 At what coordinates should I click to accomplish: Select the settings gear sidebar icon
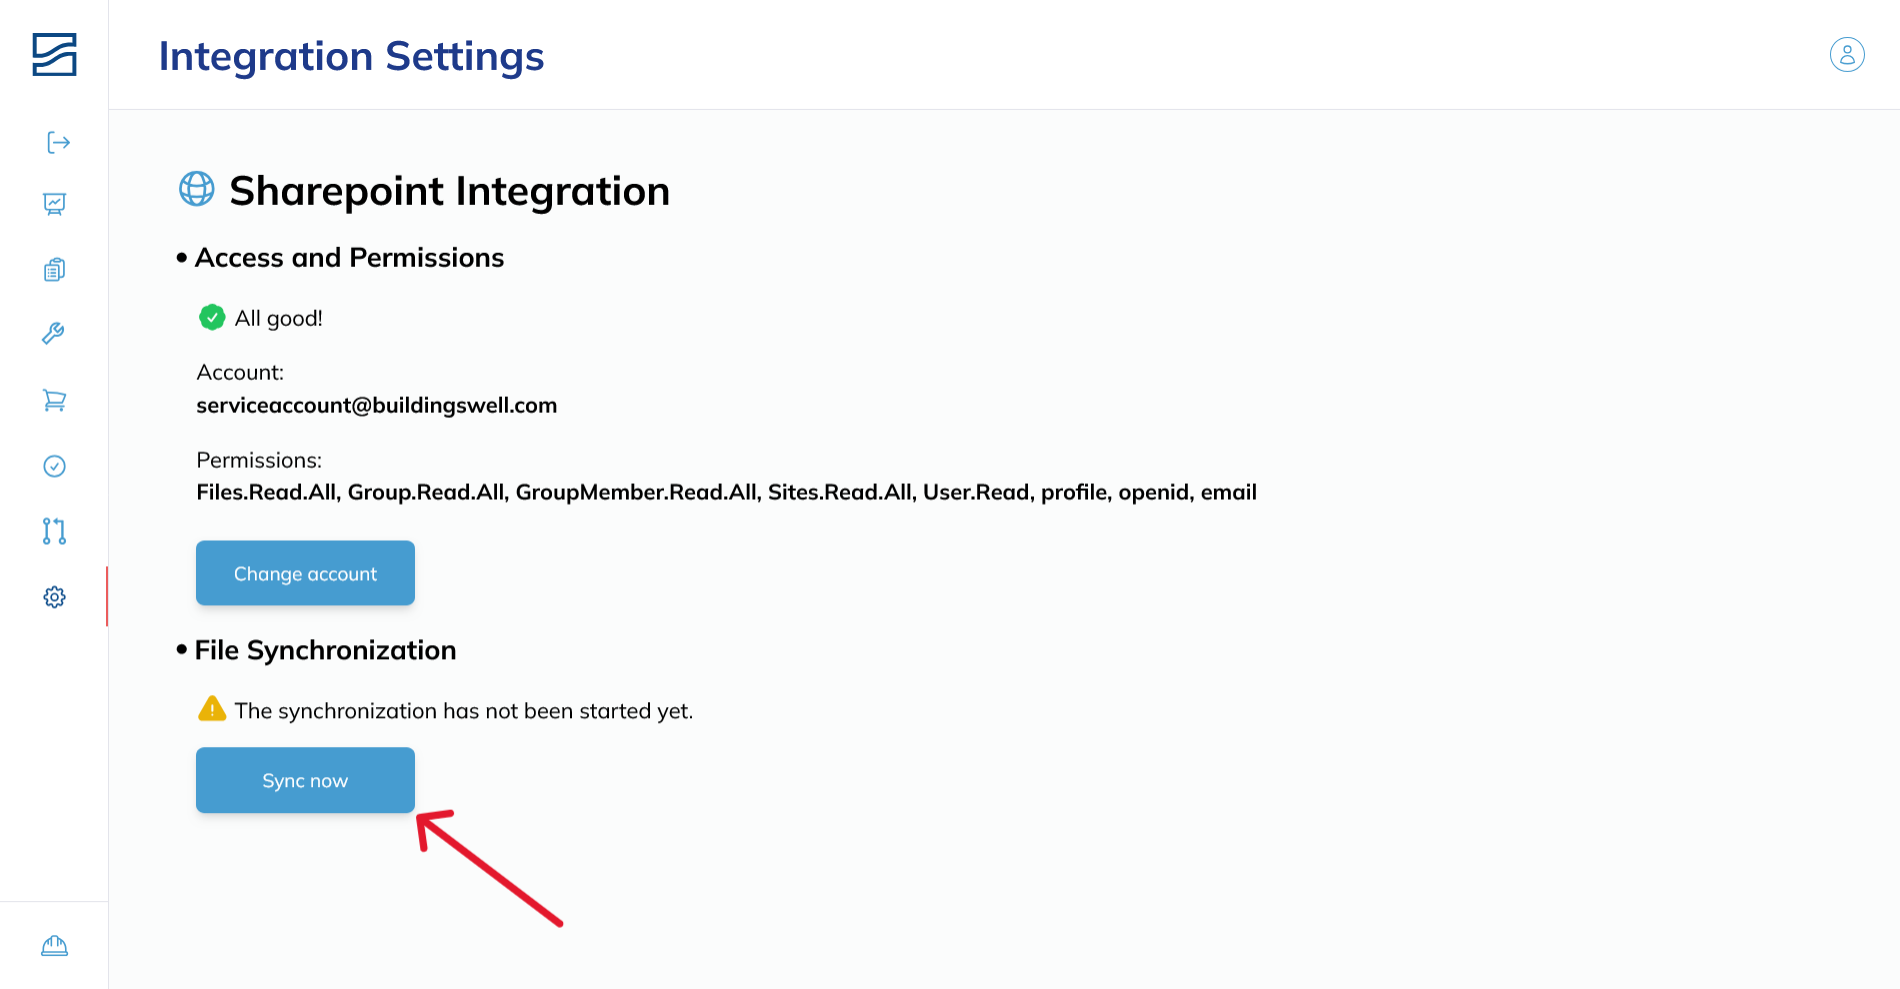[x=55, y=597]
